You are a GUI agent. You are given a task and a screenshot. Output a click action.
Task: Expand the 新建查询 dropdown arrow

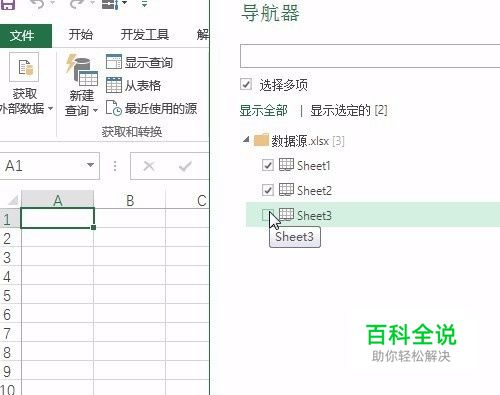click(x=95, y=110)
